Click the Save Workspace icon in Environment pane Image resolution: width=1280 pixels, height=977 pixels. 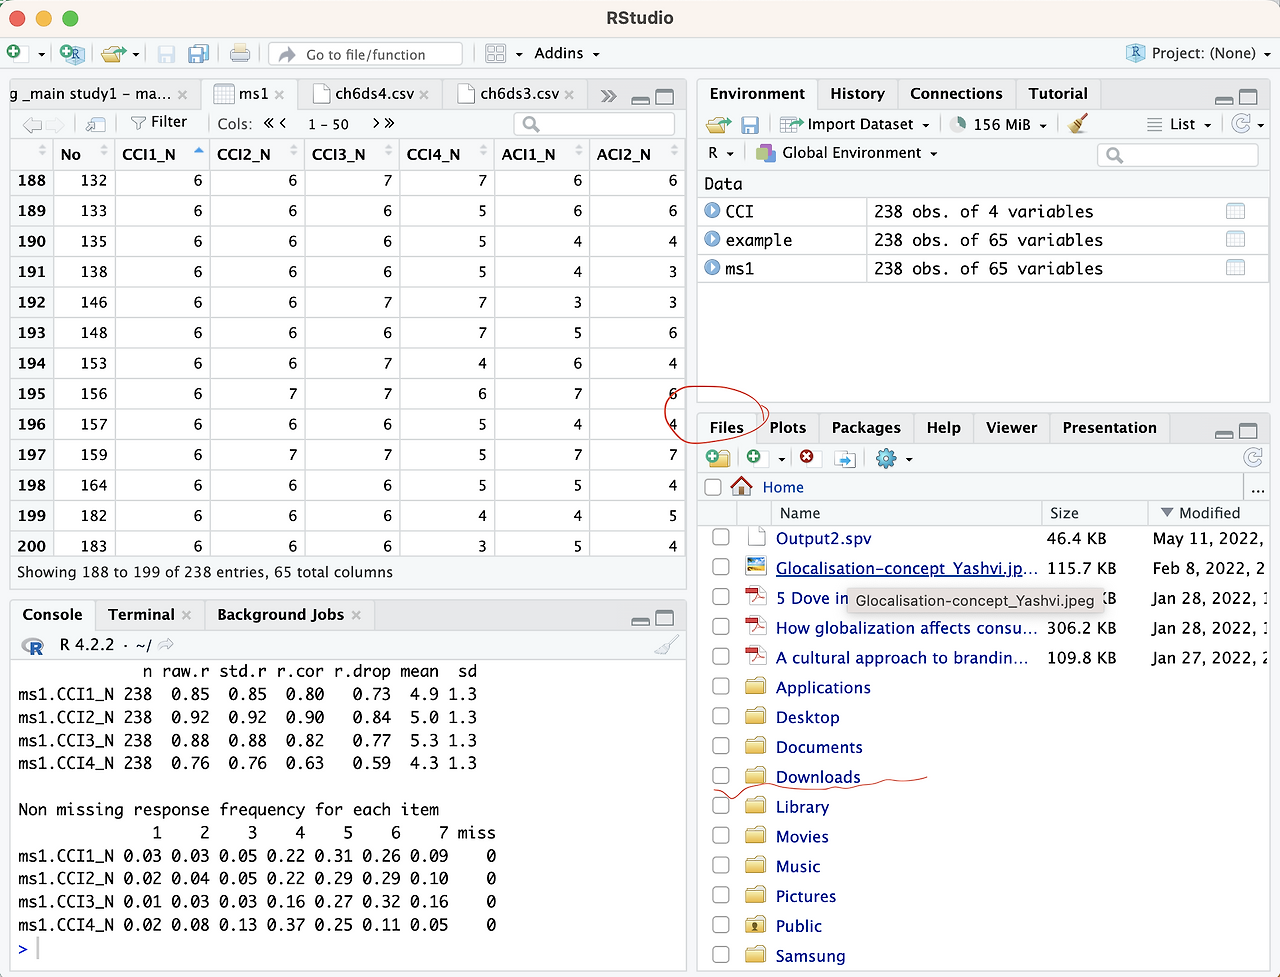click(749, 125)
